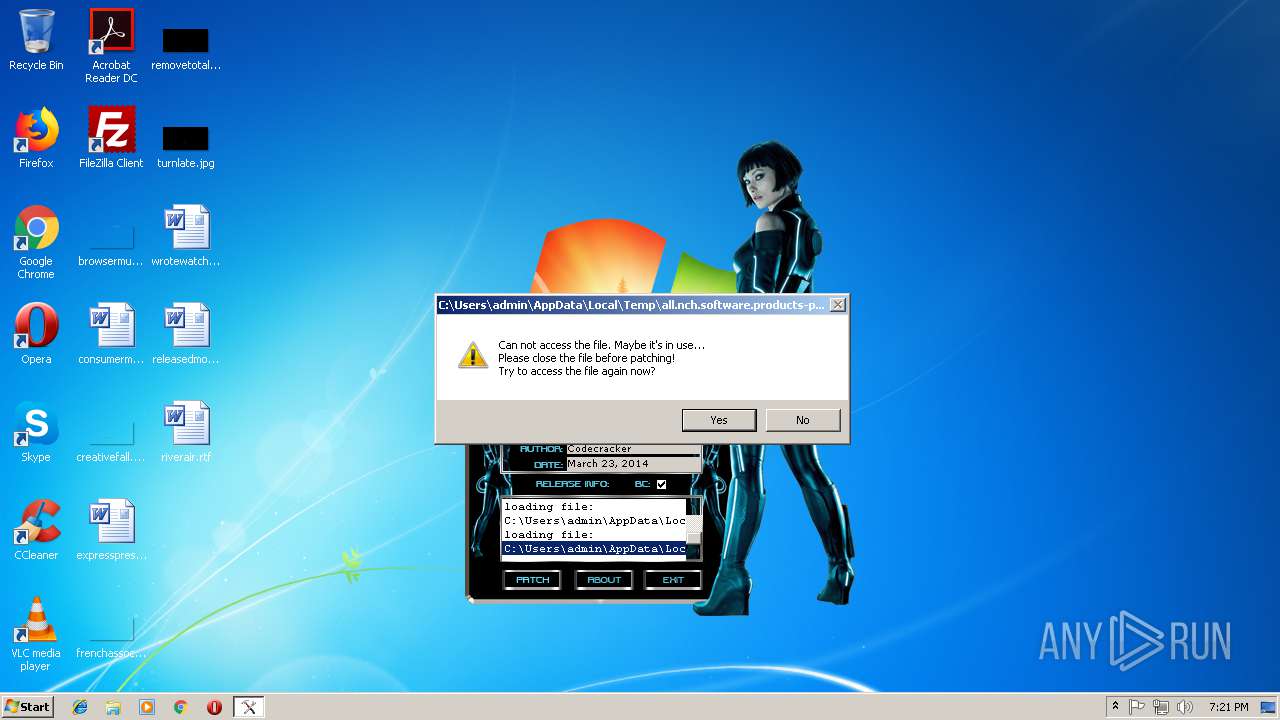Select frenchassoc desktop file
The width and height of the screenshot is (1280, 720).
111,638
